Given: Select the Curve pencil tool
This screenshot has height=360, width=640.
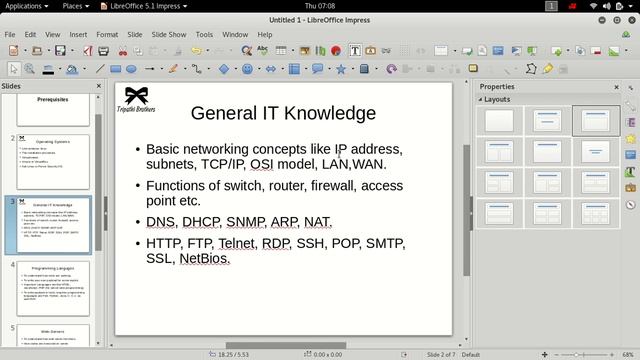Looking at the screenshot, I should [x=173, y=69].
